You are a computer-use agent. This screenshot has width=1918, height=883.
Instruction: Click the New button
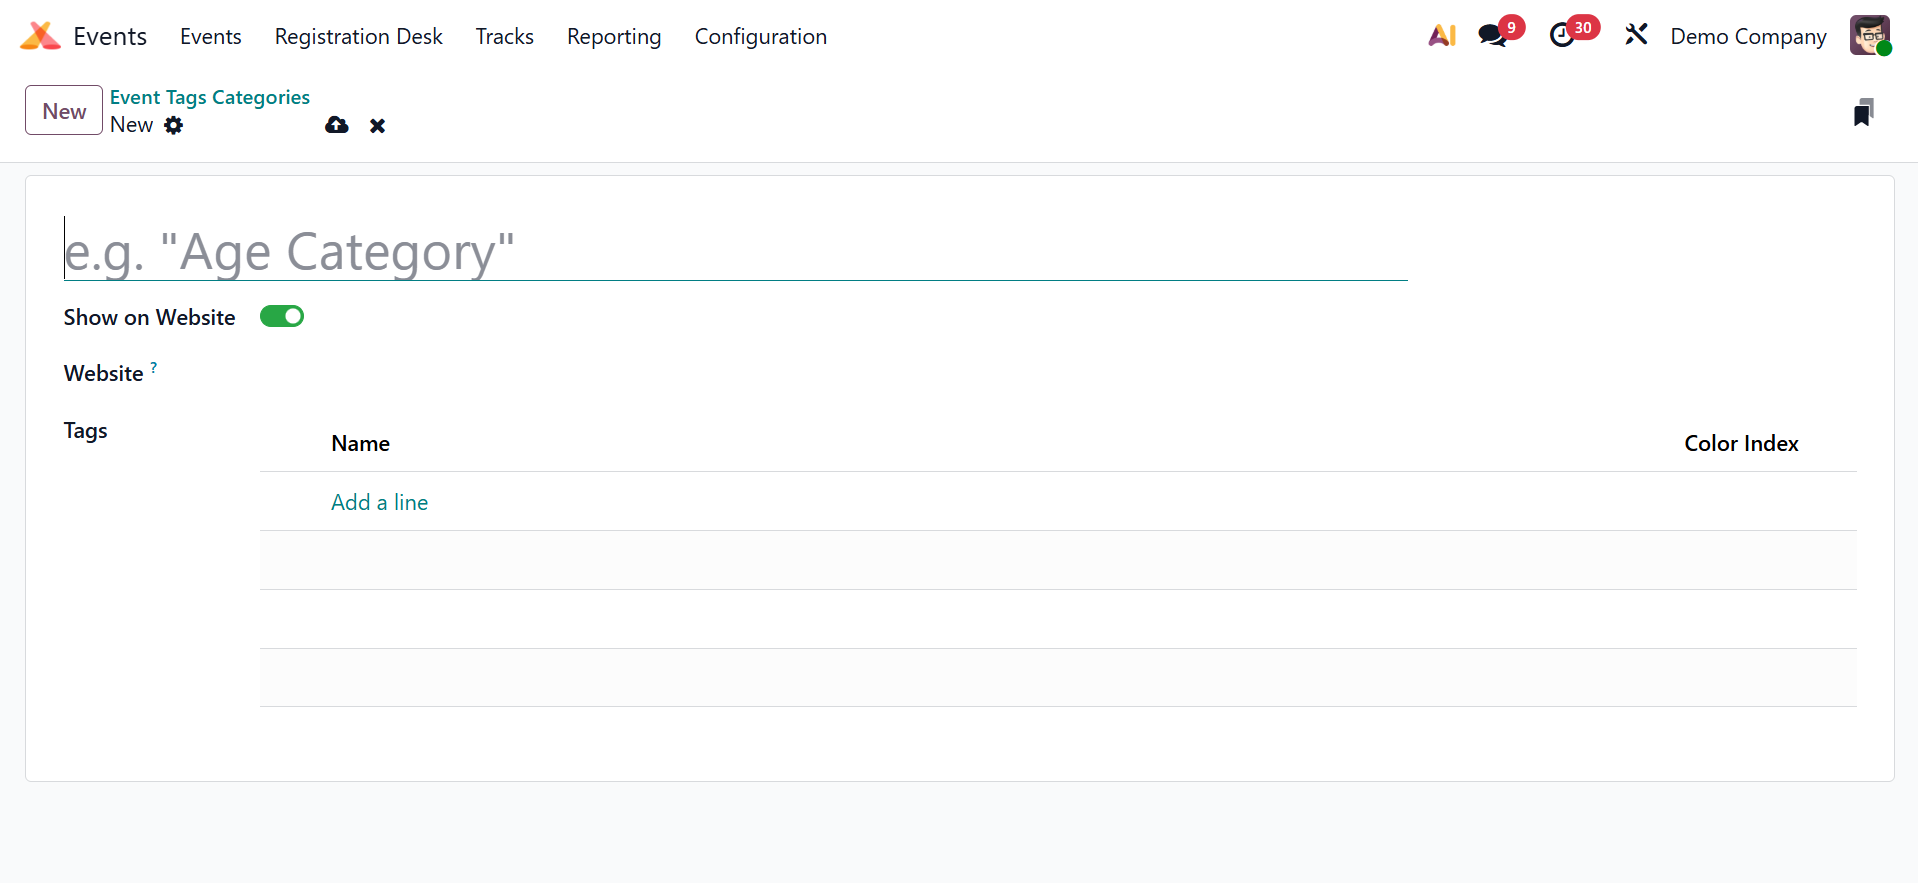coord(64,110)
